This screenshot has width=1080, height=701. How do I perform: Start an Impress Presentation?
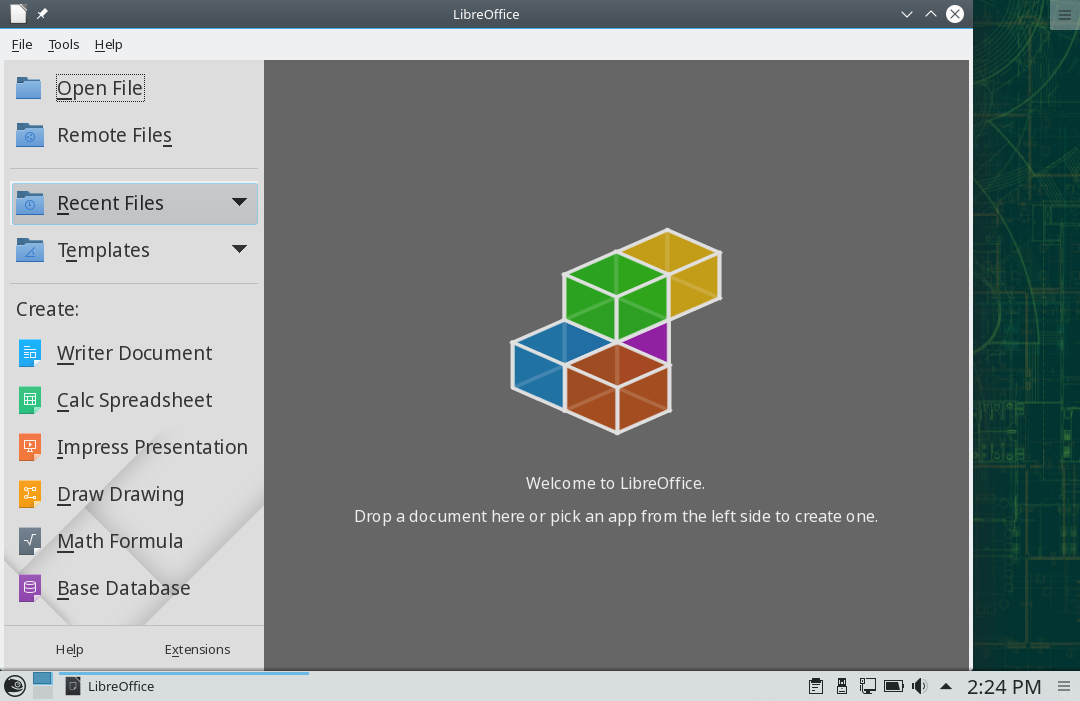pos(152,447)
